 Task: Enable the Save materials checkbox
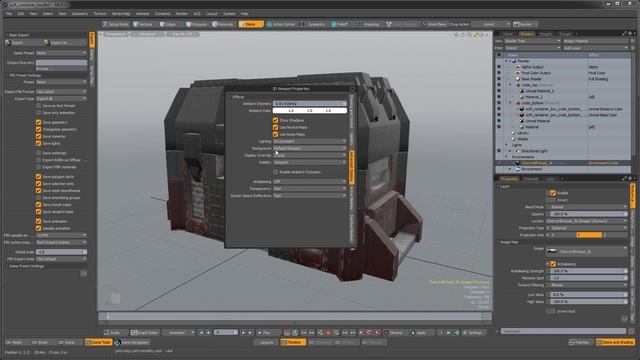[x=38, y=153]
